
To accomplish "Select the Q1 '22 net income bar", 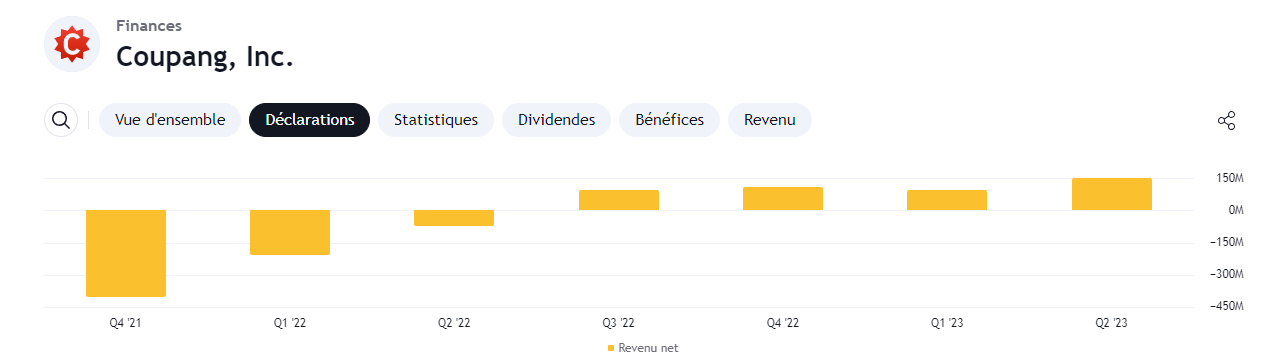I will click(290, 232).
